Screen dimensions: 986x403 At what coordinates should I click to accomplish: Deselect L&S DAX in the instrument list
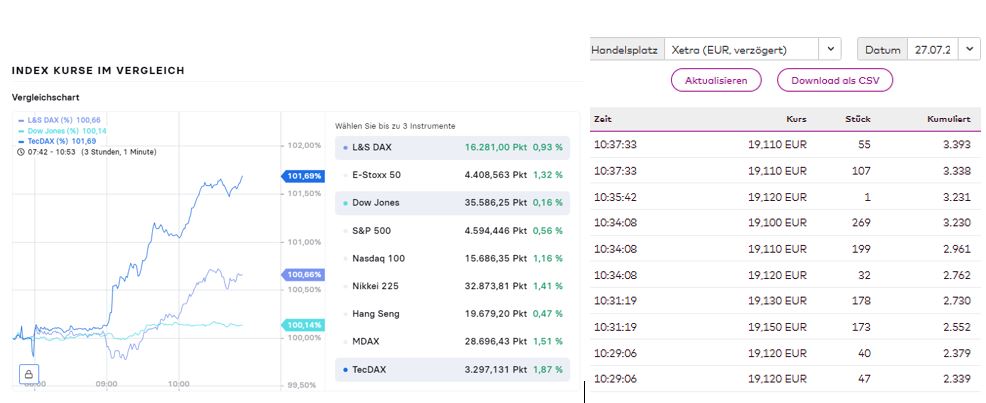coord(452,147)
